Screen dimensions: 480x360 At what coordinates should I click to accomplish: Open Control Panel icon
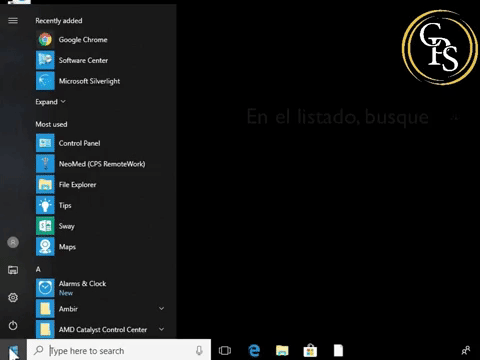(45, 143)
